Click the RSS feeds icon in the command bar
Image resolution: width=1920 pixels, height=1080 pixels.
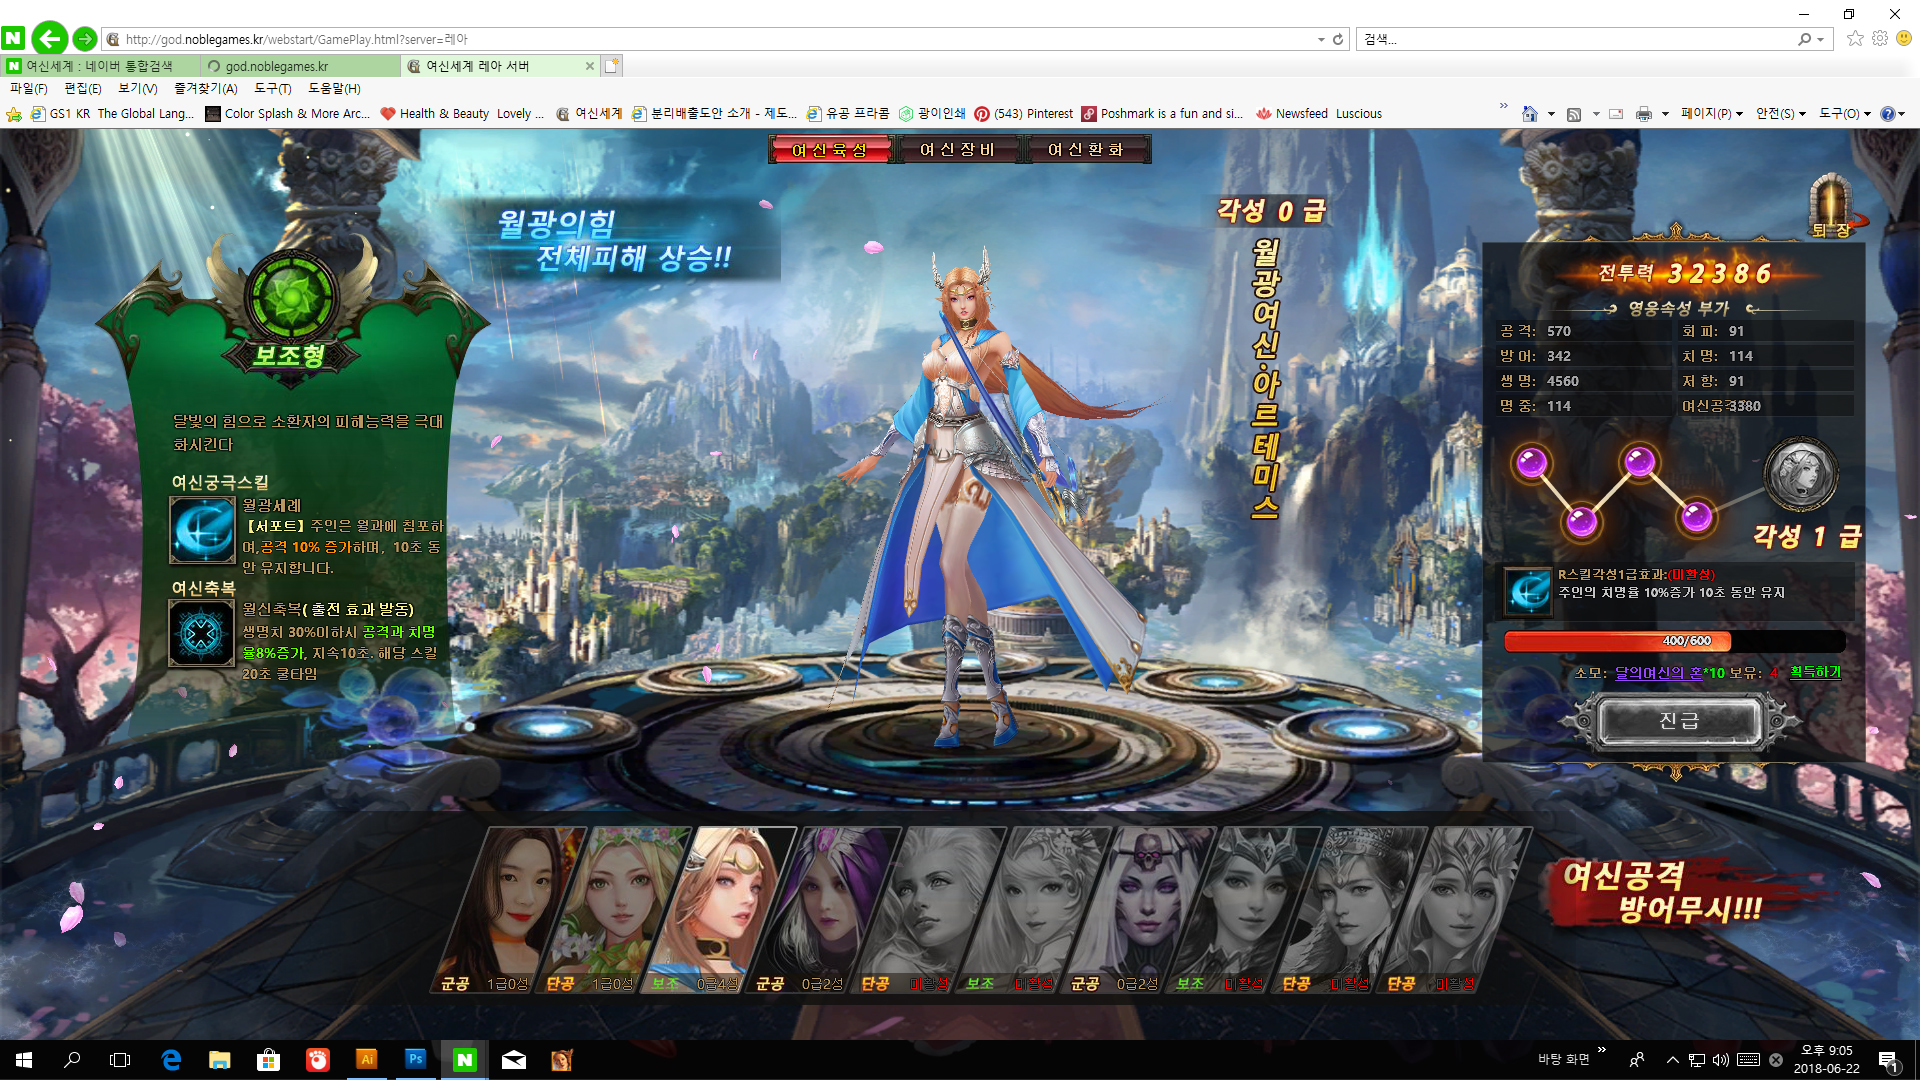point(1574,114)
